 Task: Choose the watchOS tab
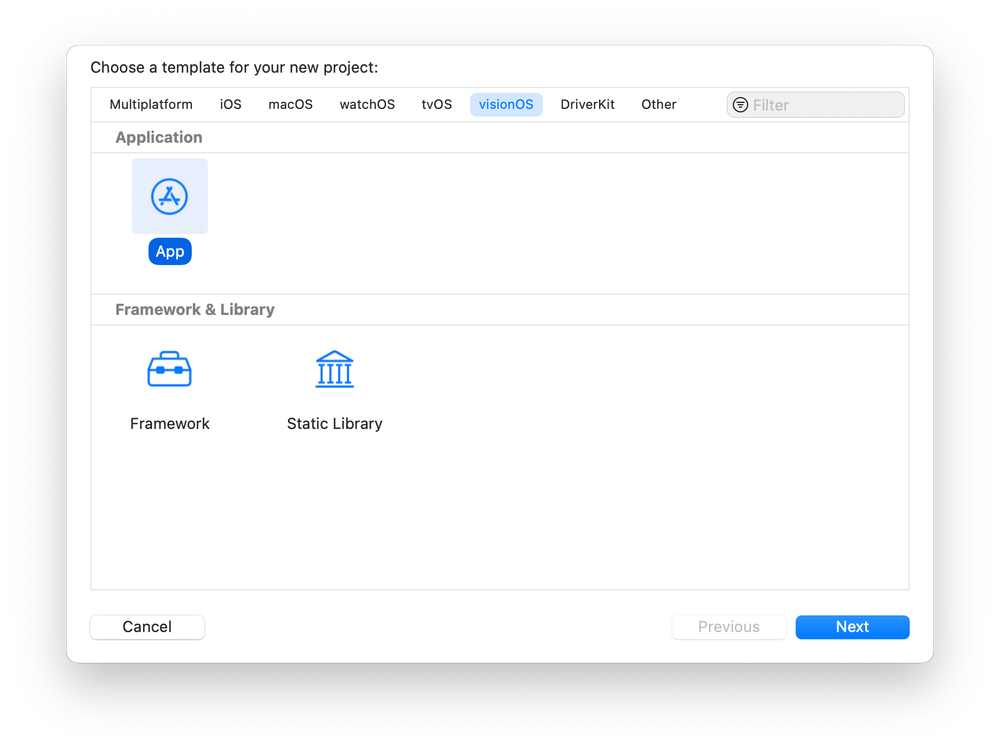pyautogui.click(x=367, y=105)
